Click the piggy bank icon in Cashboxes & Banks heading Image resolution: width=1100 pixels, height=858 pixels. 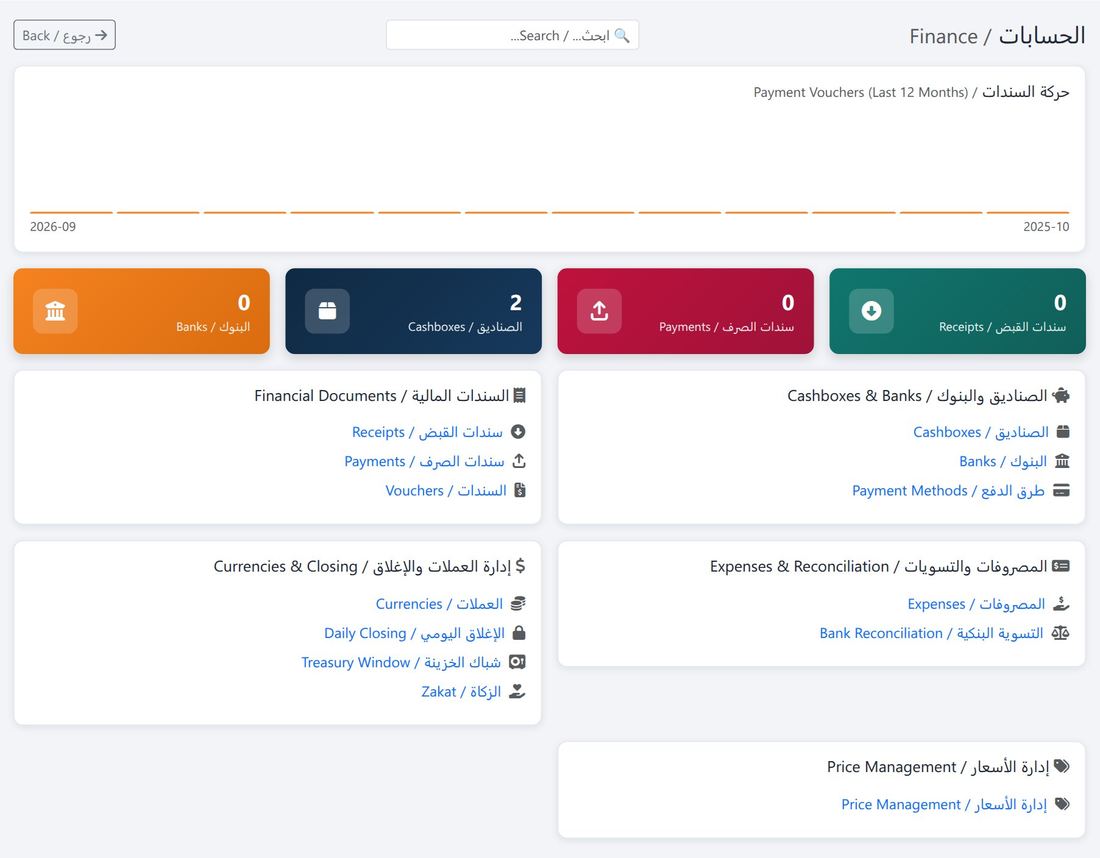point(1061,395)
